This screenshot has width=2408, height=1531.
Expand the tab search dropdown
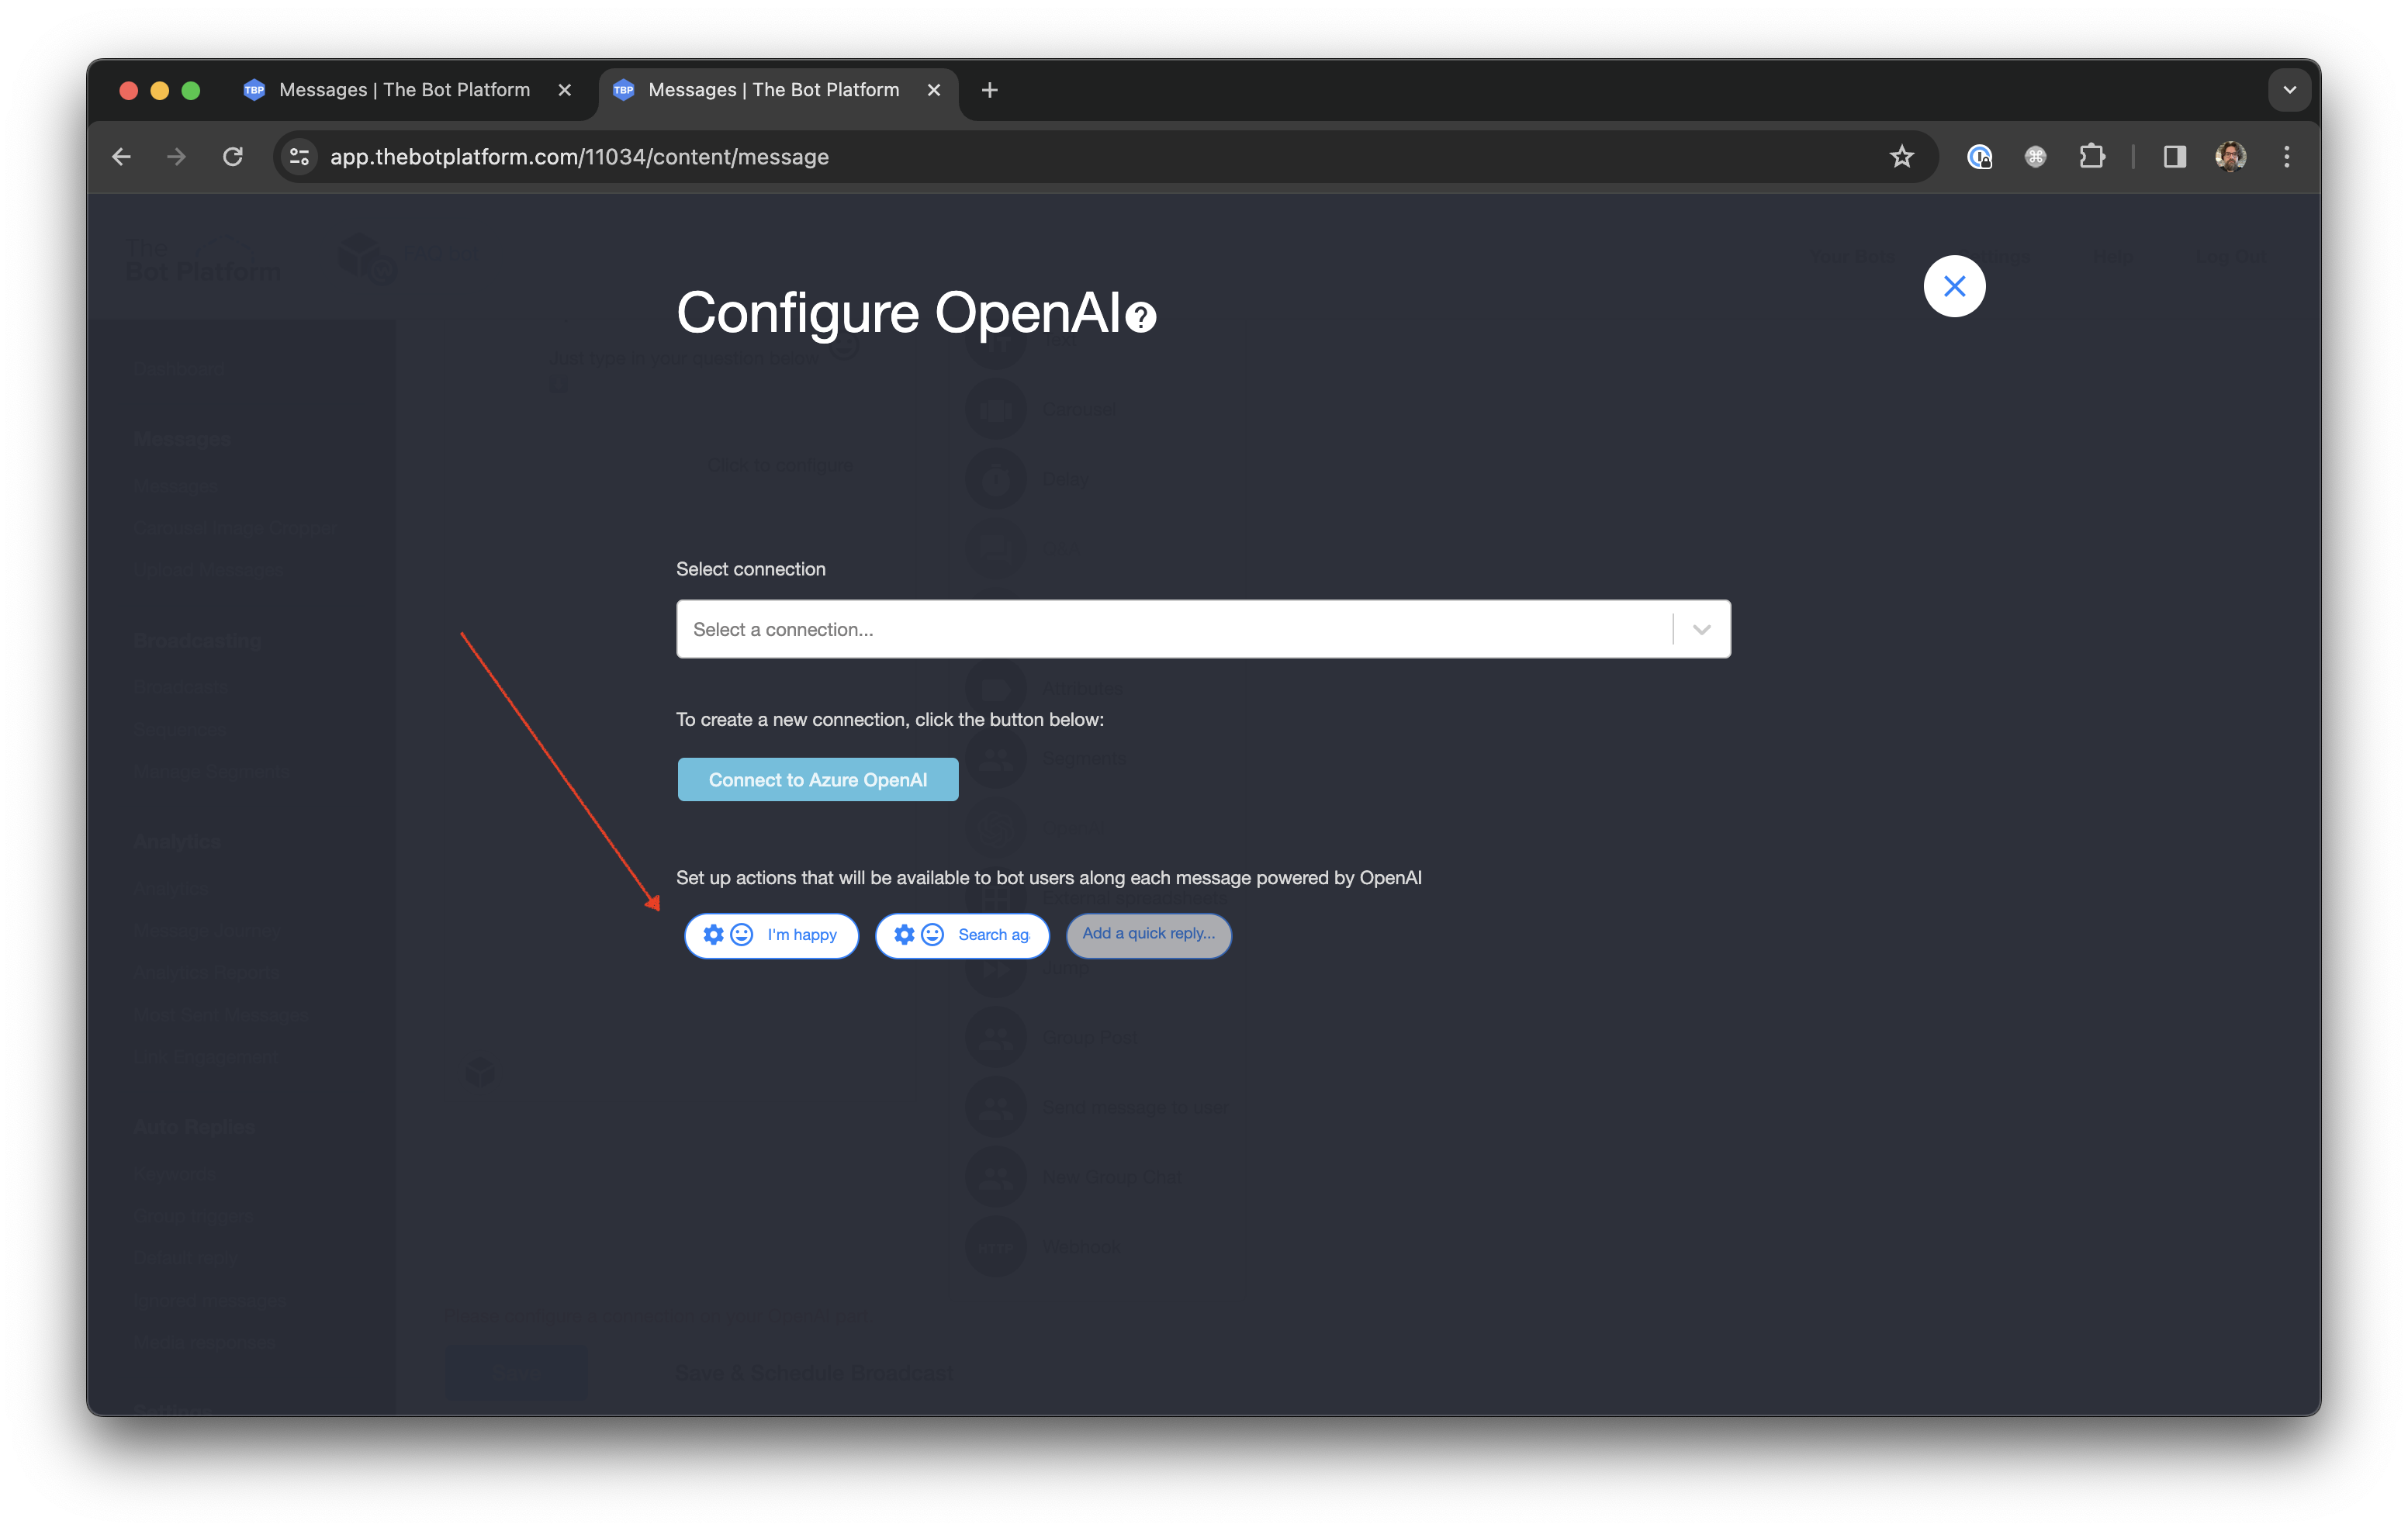pyautogui.click(x=2289, y=90)
